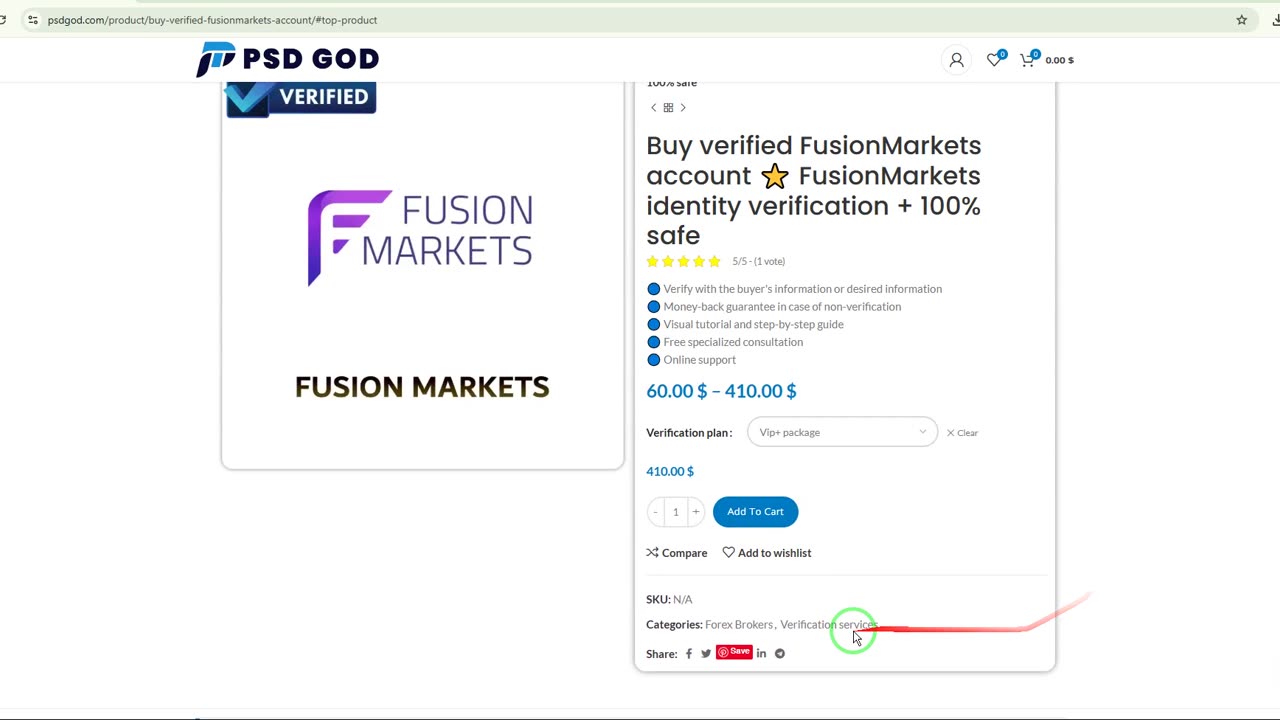Decrease quantity with minus button

656,512
